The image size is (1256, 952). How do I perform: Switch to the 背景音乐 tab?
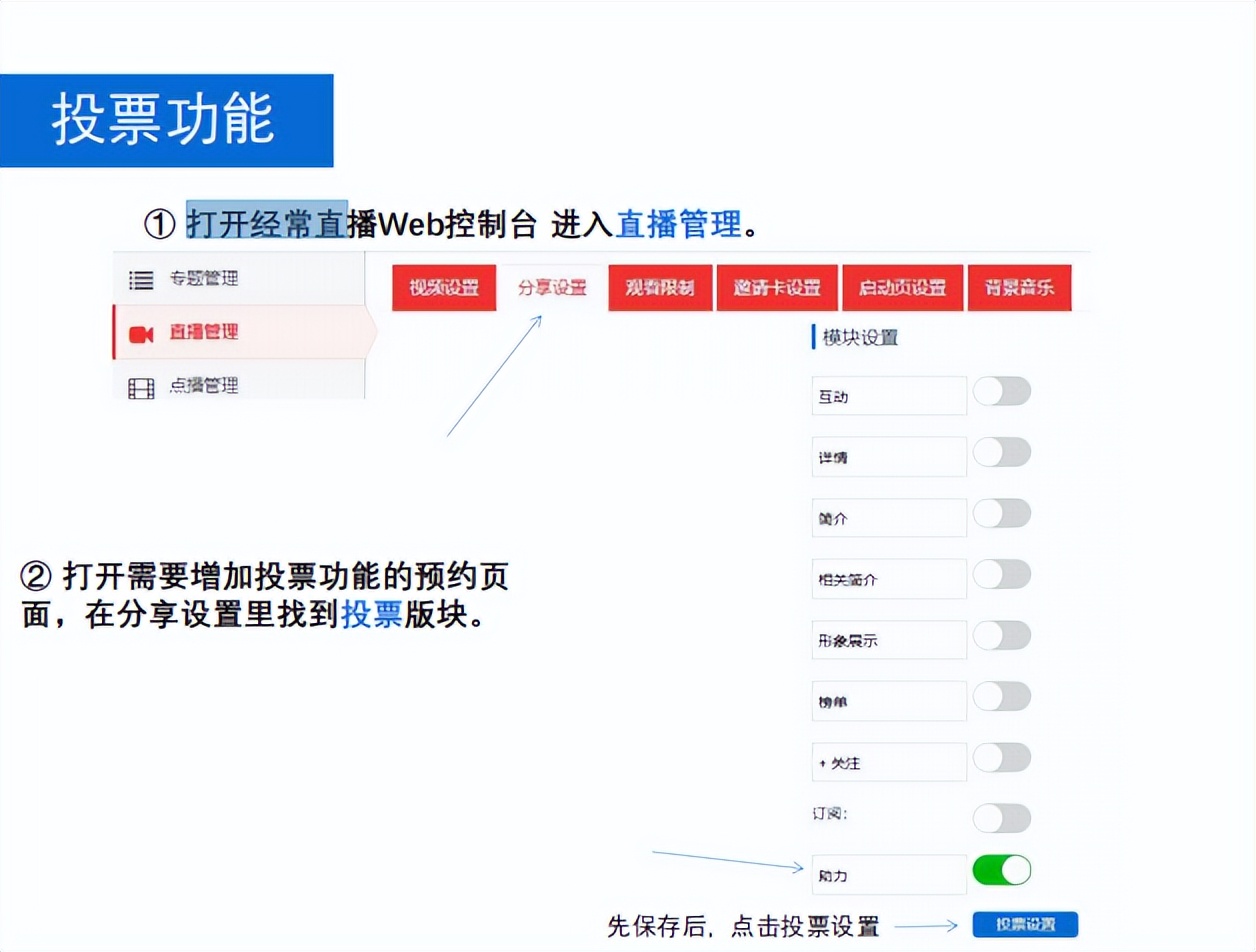coord(1019,287)
